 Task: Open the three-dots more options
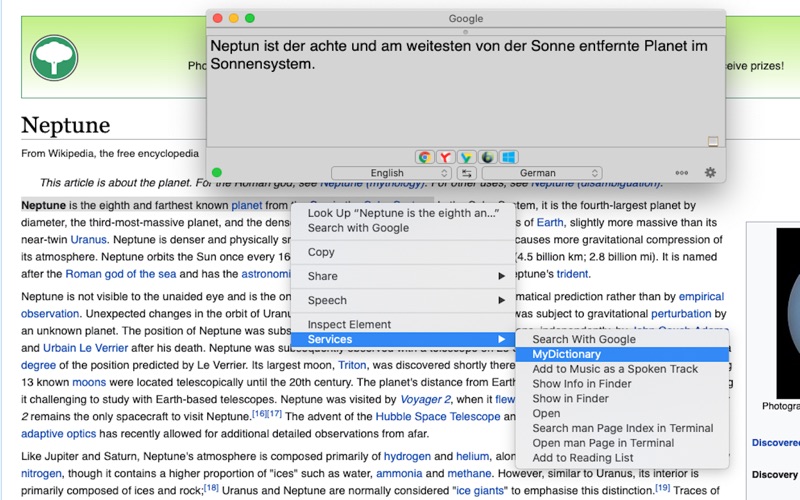tap(681, 173)
